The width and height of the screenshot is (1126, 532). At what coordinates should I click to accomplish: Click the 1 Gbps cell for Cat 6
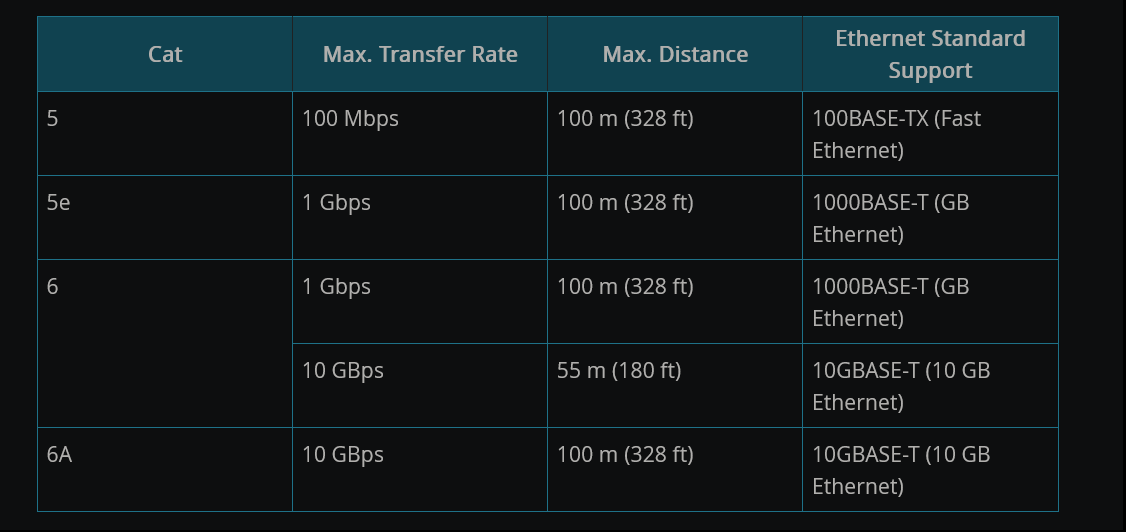(x=420, y=302)
